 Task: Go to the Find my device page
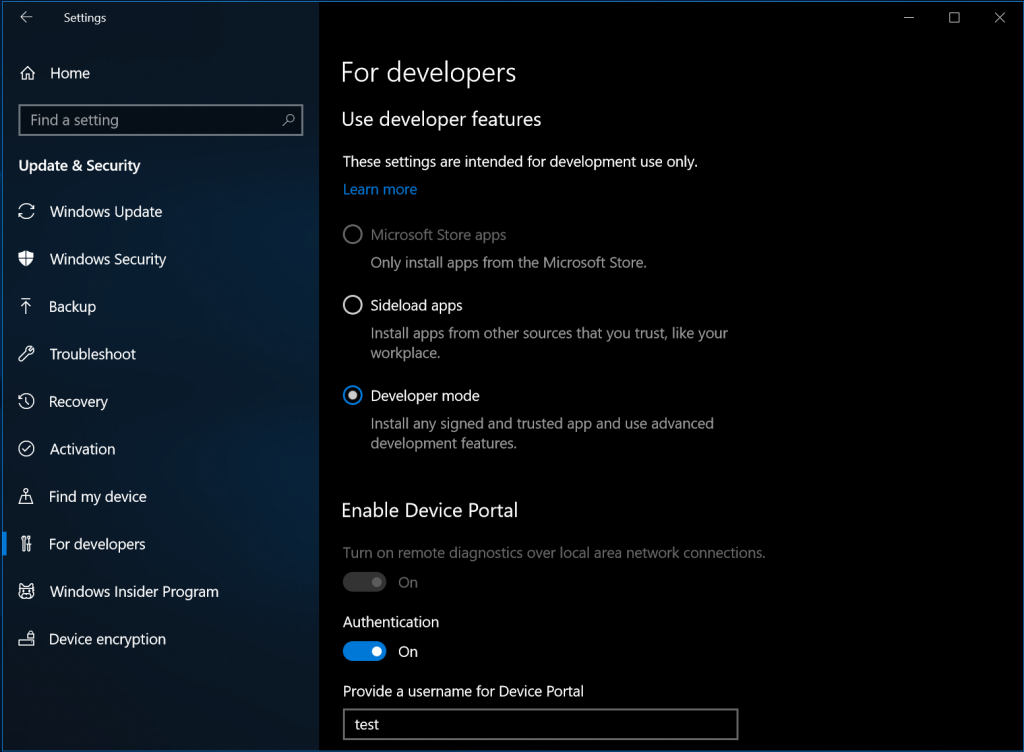[97, 497]
